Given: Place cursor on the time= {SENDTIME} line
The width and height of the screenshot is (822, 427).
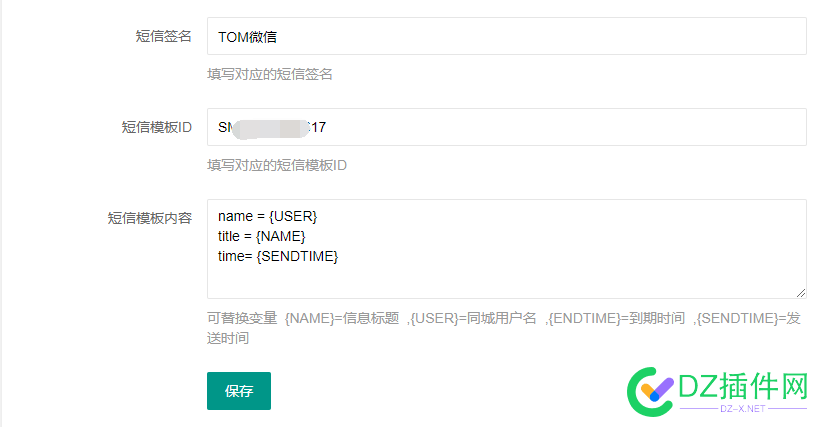Looking at the screenshot, I should tap(278, 256).
